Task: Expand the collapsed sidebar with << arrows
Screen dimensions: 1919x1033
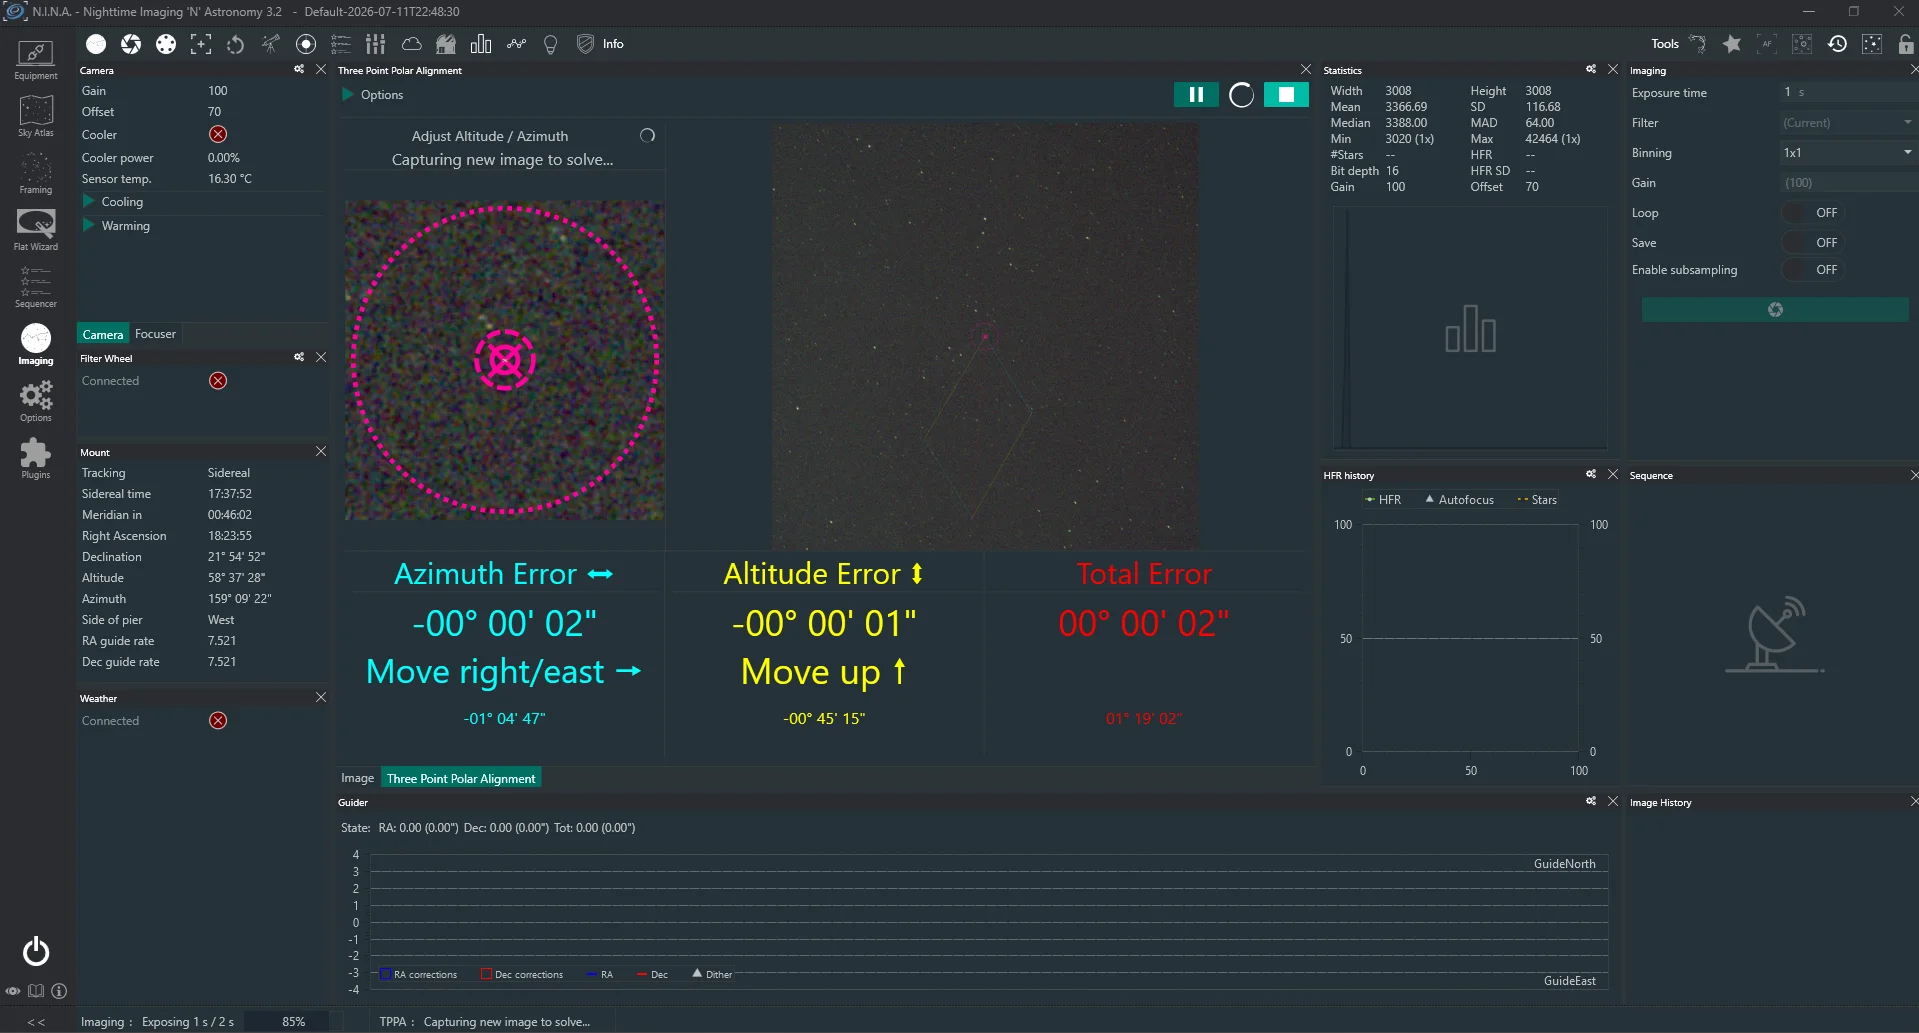Action: pos(36,1022)
